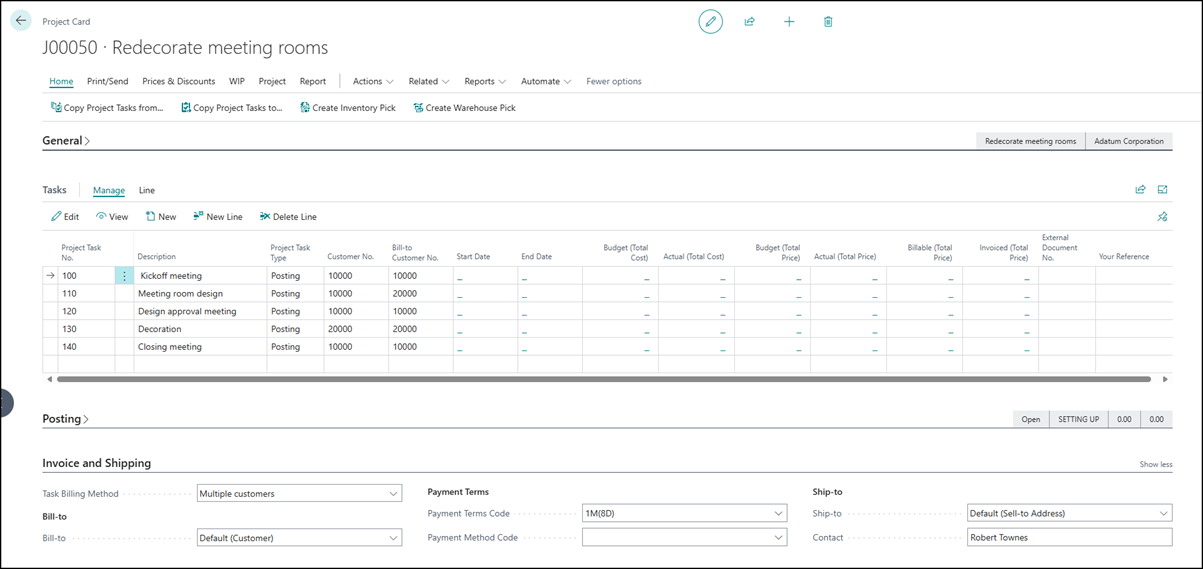Viewport: 1203px width, 569px height.
Task: Click Show less link
Action: pos(1156,464)
